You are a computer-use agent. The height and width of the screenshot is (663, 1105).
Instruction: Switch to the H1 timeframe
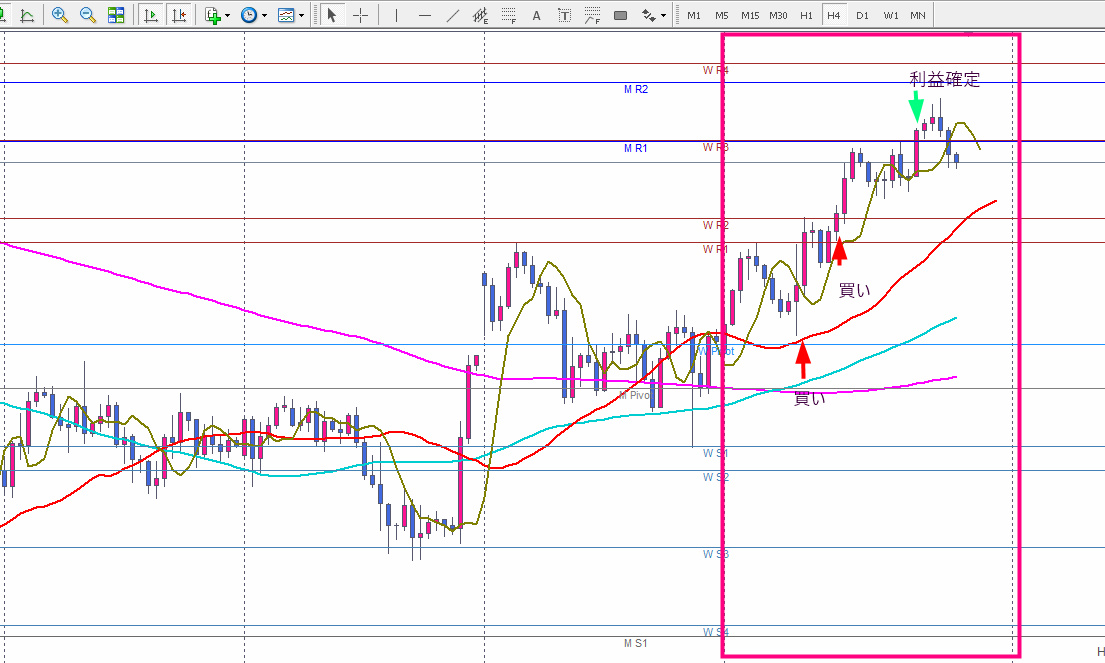coord(806,15)
